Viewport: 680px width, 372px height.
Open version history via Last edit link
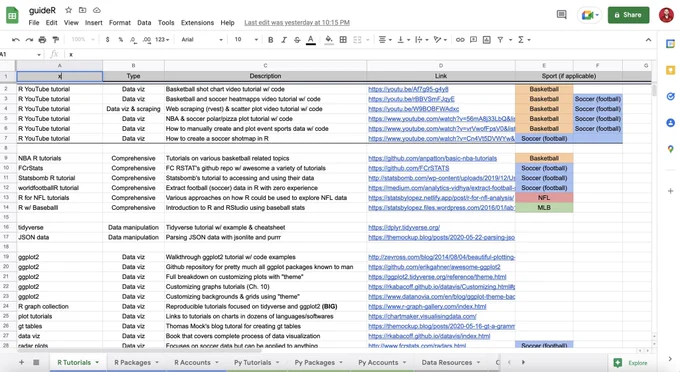click(x=297, y=23)
